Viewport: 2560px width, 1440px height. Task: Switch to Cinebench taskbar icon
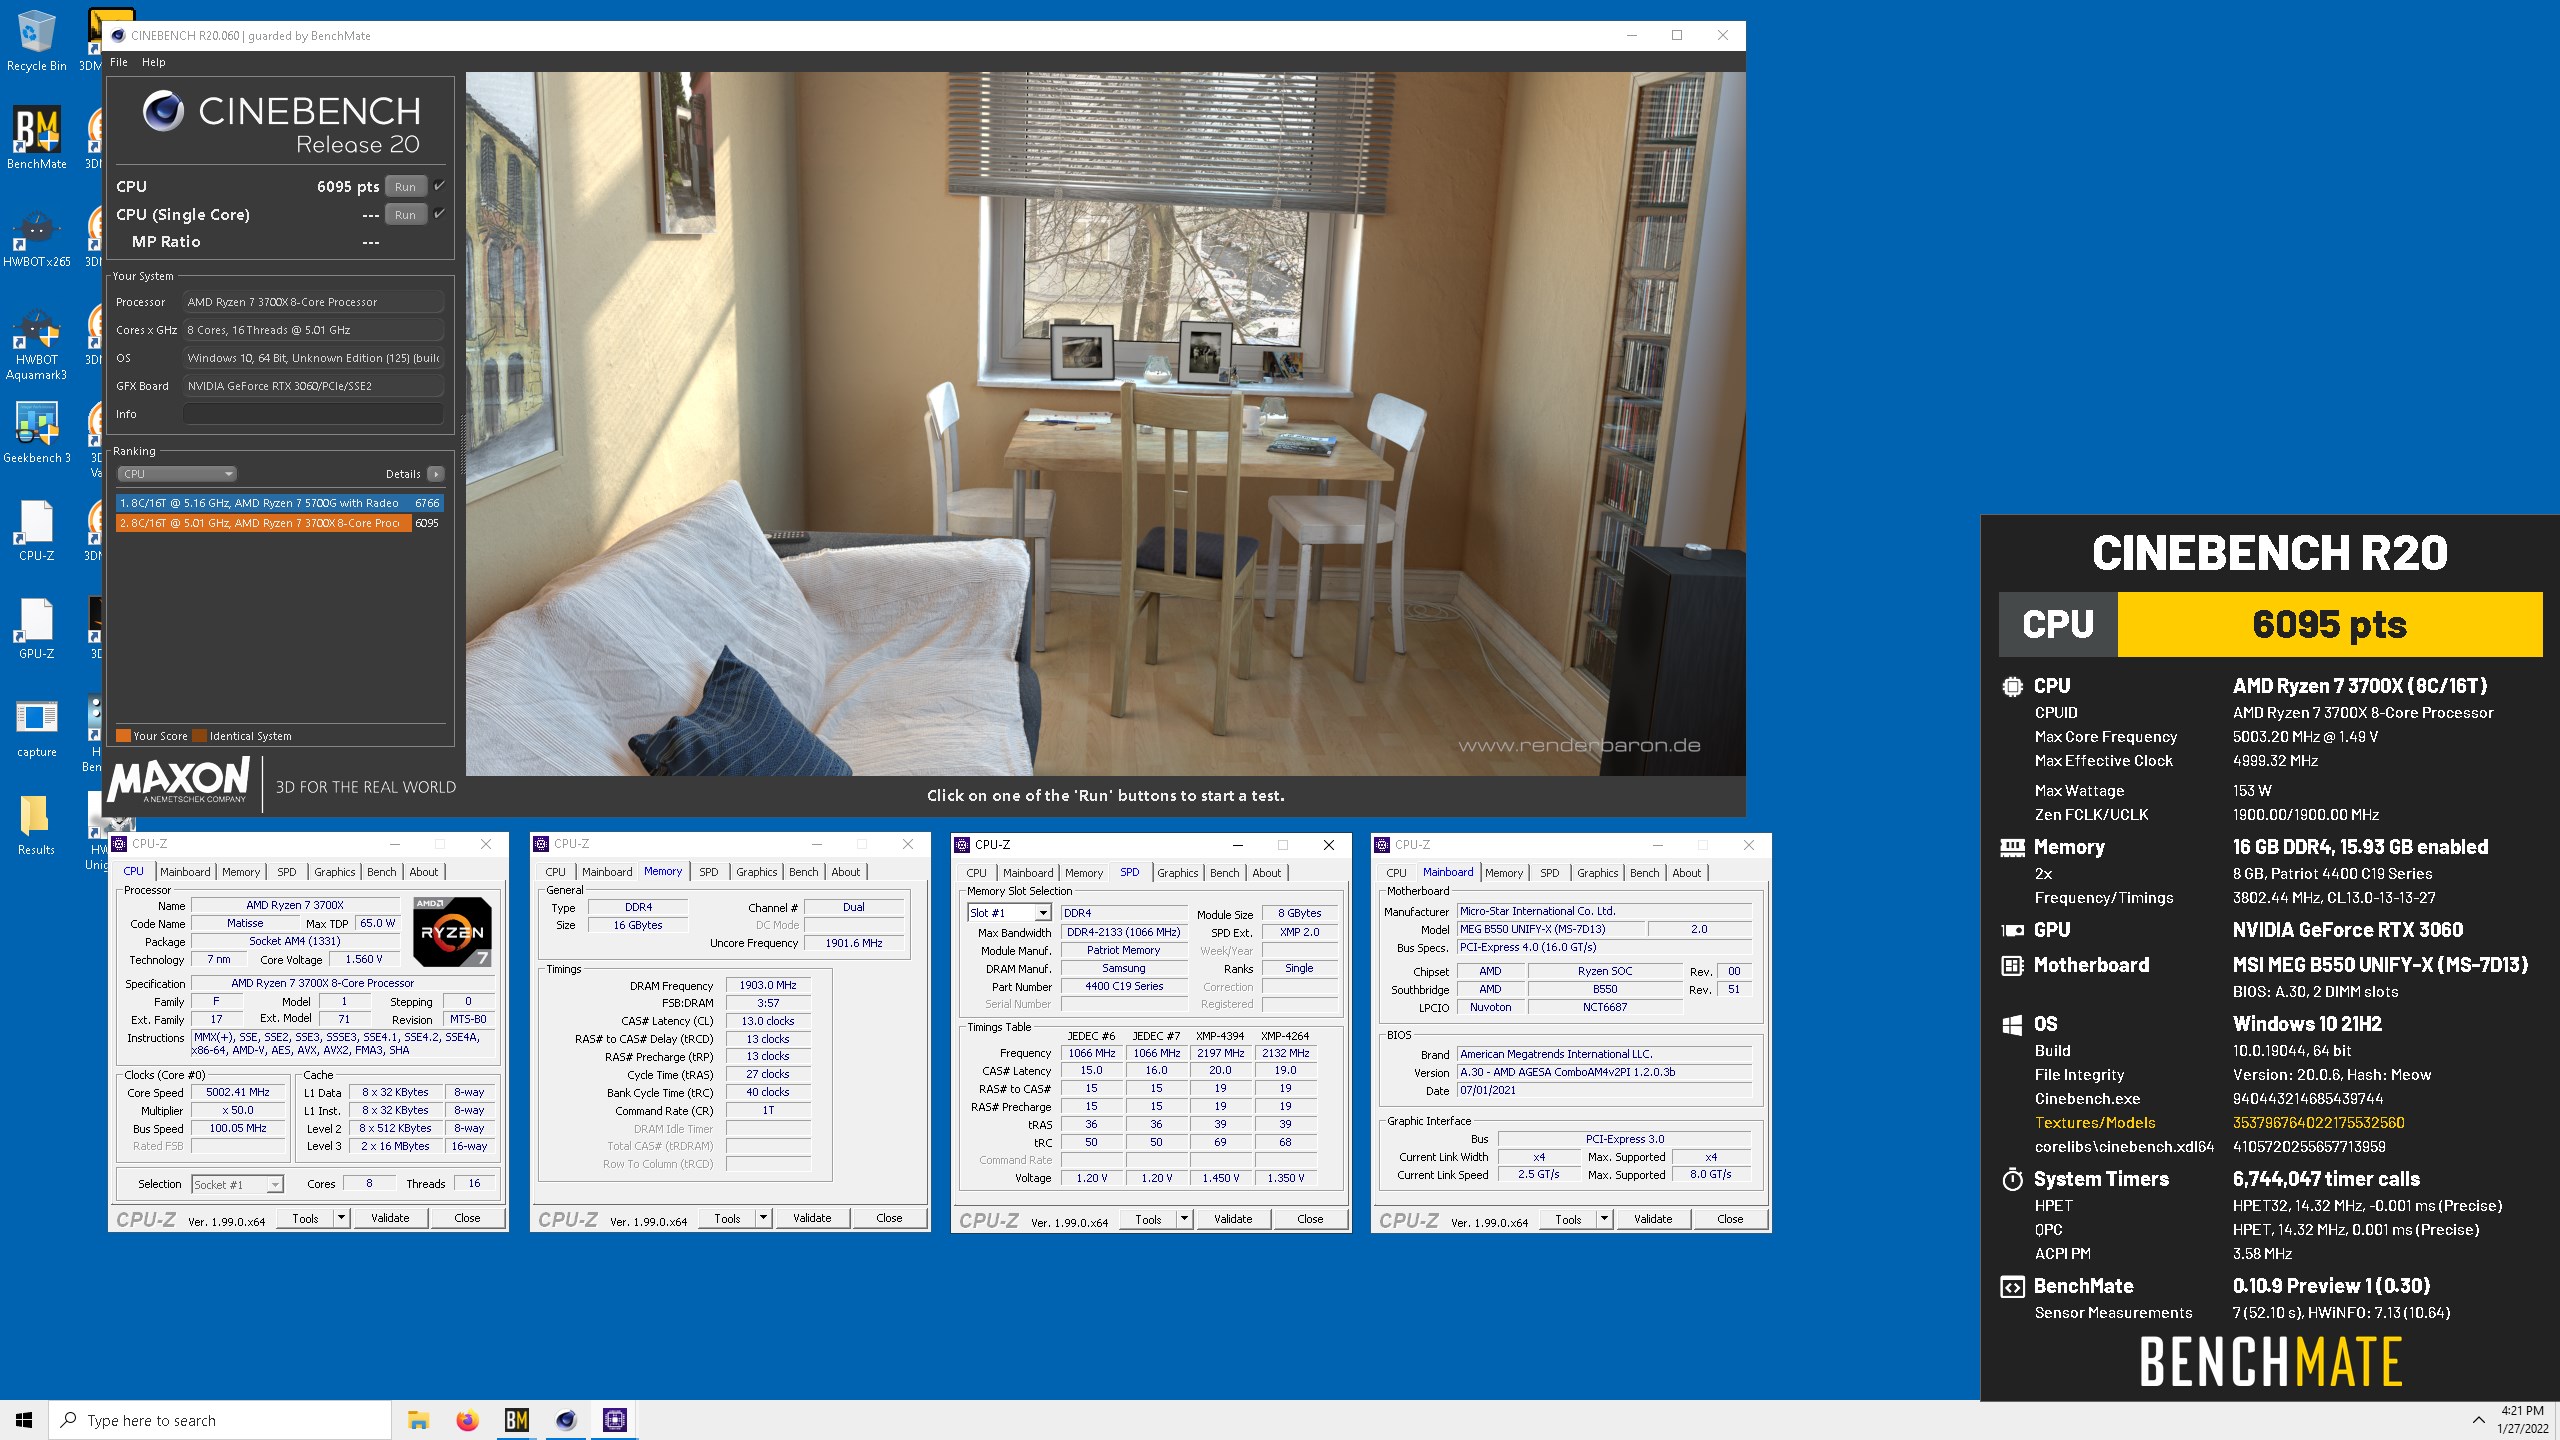[566, 1420]
